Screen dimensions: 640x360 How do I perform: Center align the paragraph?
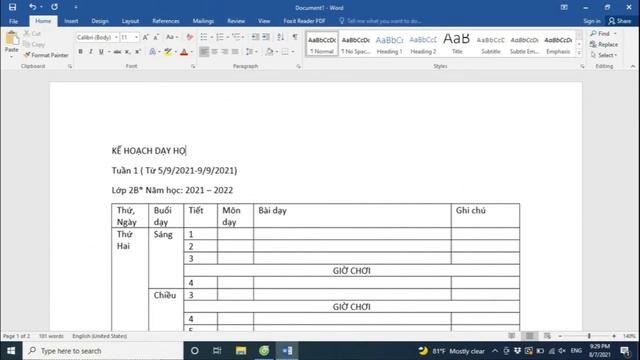[215, 52]
